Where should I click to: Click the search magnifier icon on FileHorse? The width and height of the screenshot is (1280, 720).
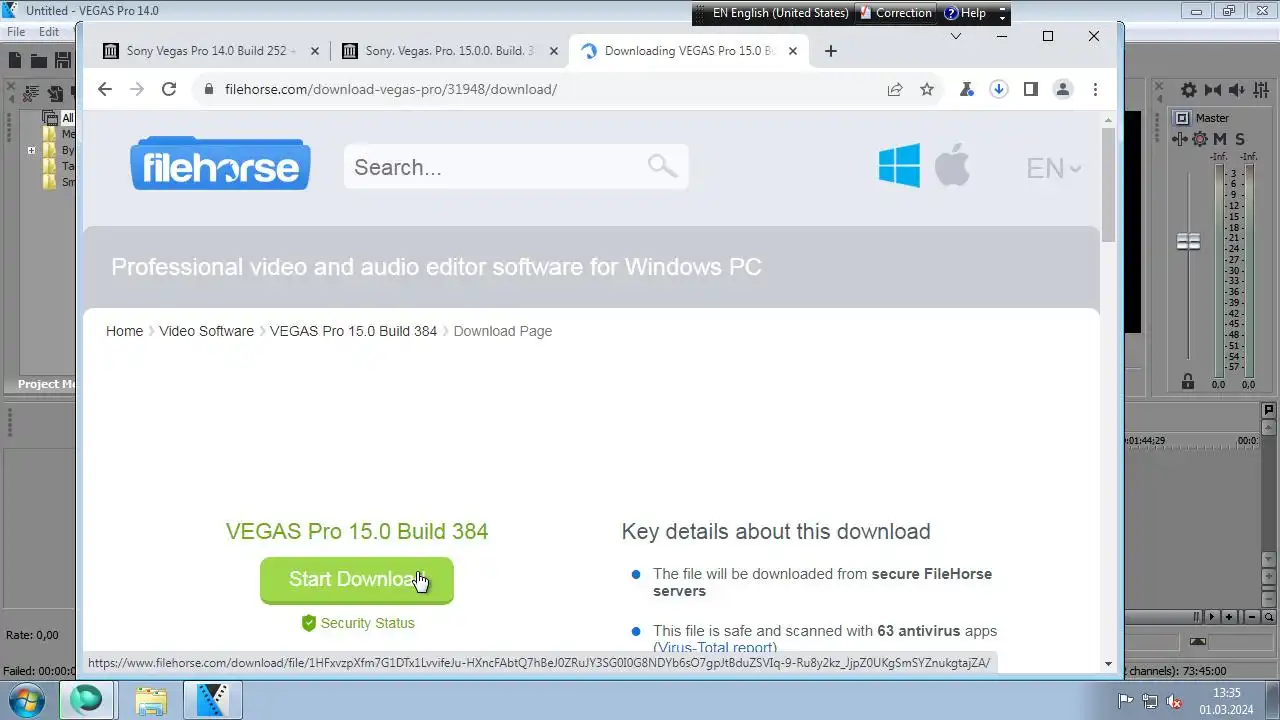pyautogui.click(x=662, y=166)
